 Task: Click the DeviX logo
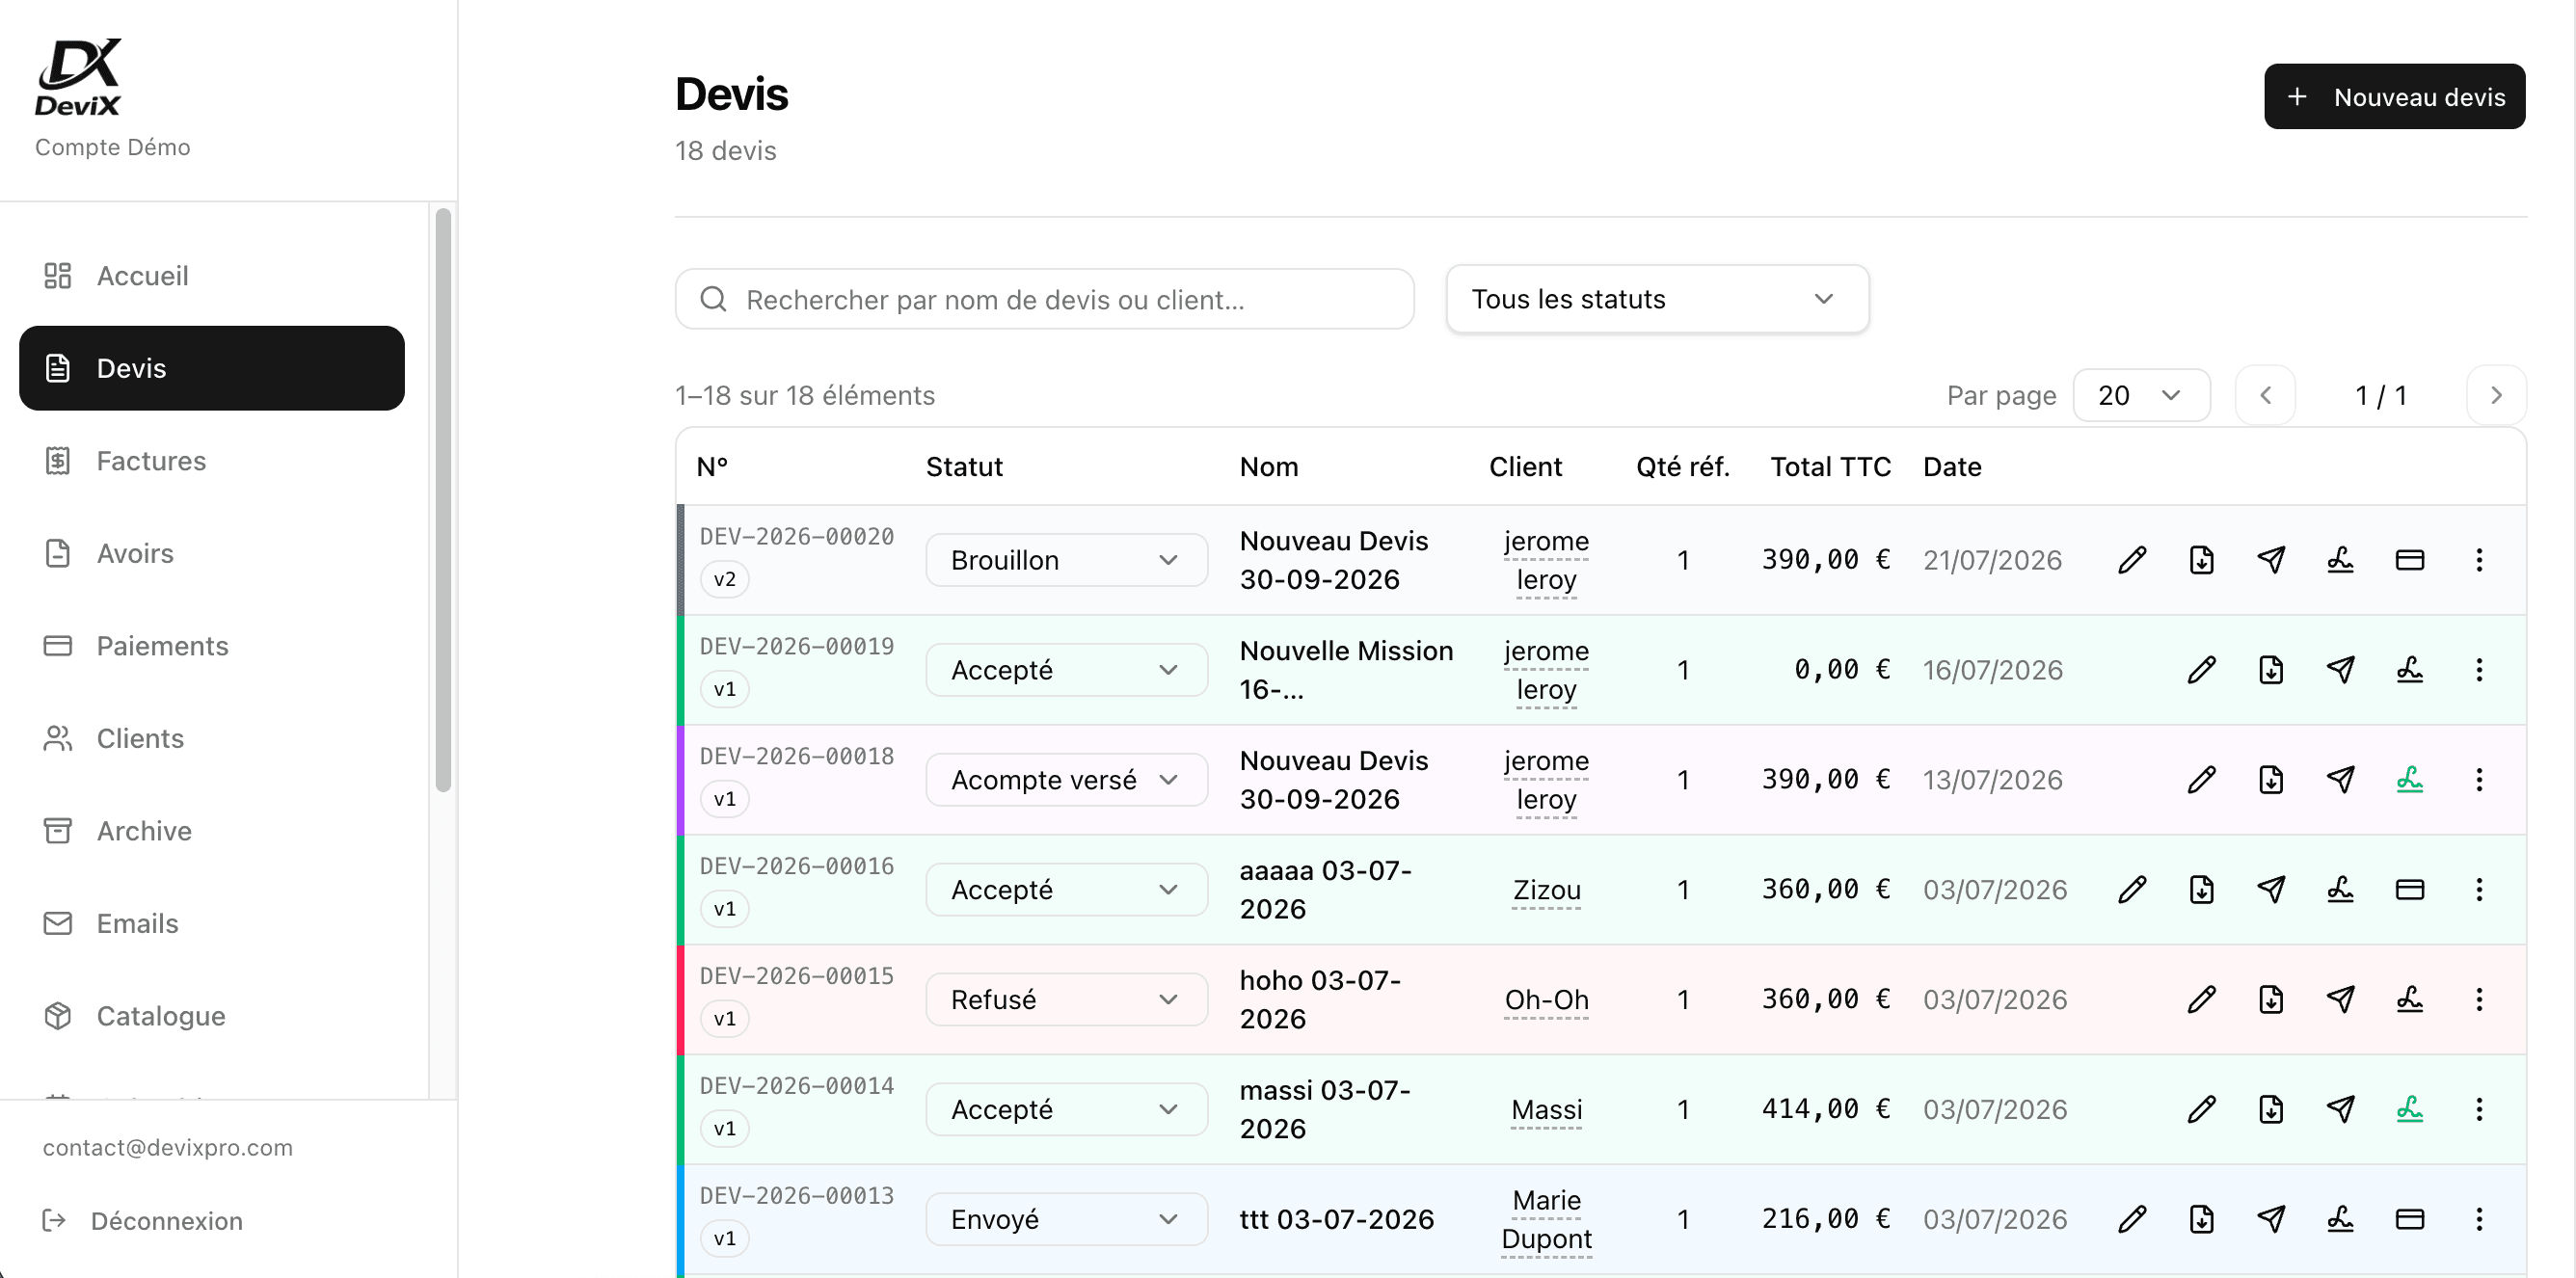pos(78,78)
